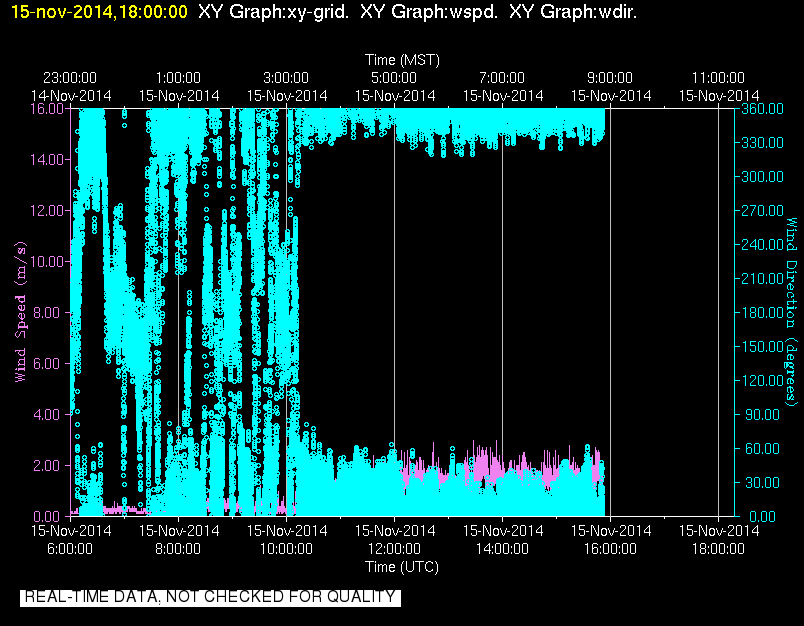Image resolution: width=804 pixels, height=626 pixels.
Task: Click the REAL-TIME DATA quality notice
Action: (x=210, y=597)
